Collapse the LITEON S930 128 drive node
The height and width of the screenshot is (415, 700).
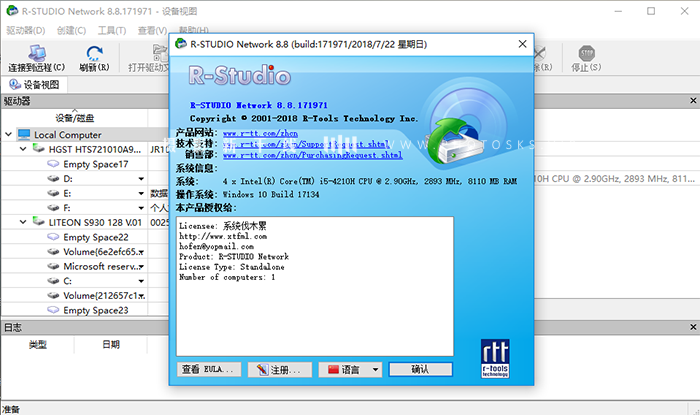click(23, 222)
